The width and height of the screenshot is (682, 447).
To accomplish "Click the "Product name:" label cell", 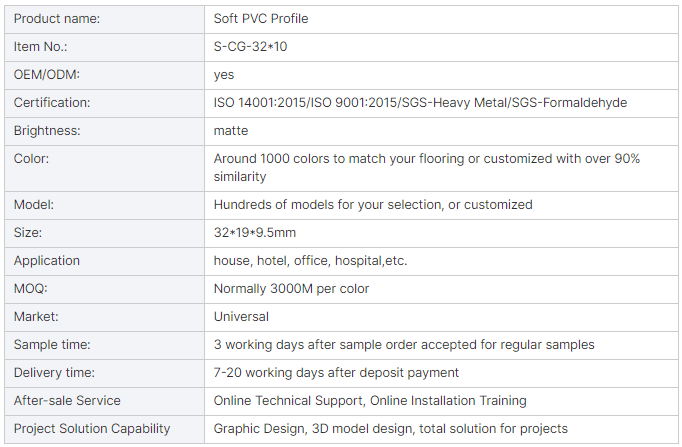I will [x=57, y=19].
